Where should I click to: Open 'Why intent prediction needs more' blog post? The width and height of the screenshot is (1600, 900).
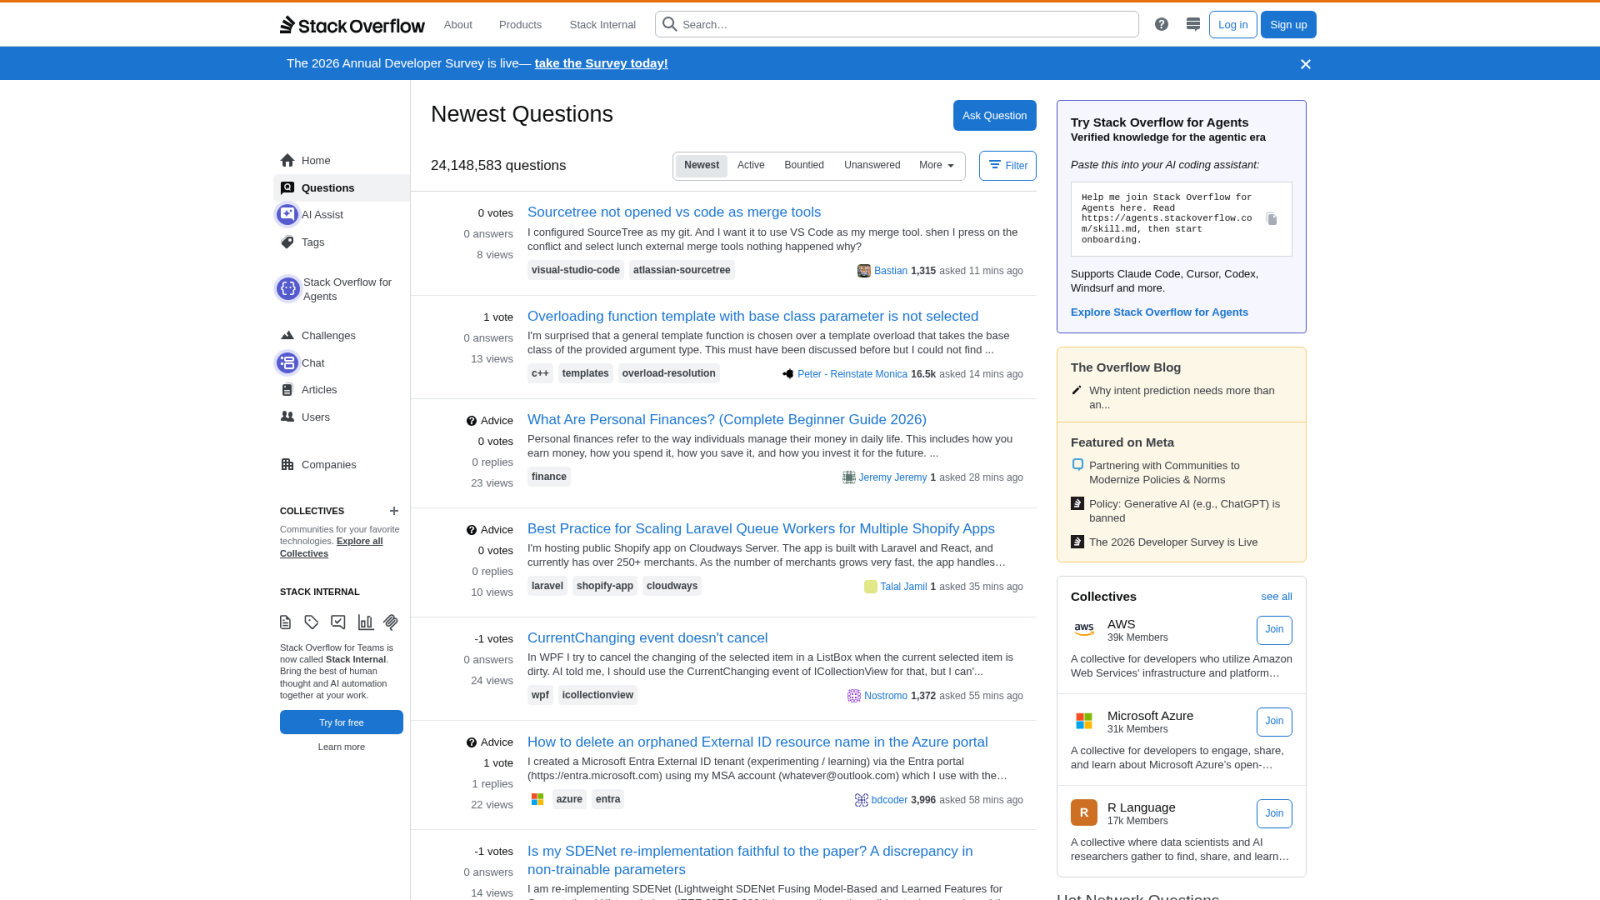coord(1182,398)
